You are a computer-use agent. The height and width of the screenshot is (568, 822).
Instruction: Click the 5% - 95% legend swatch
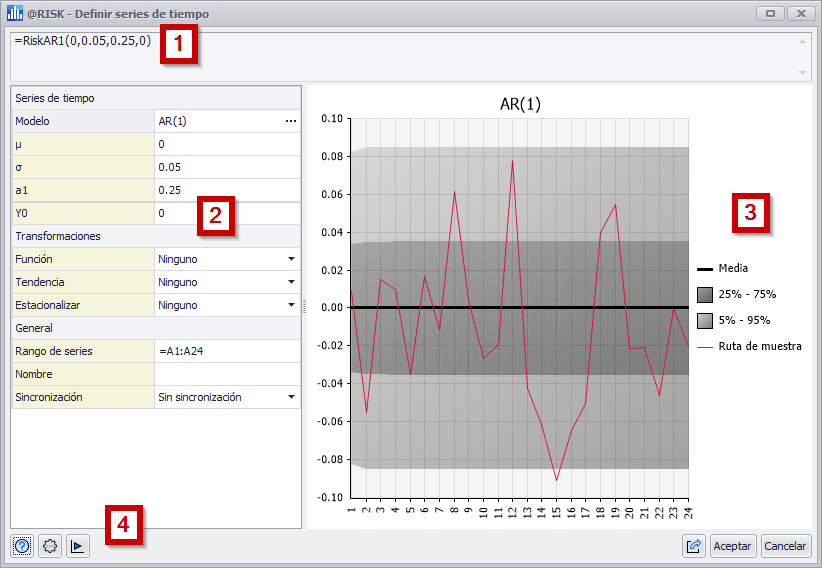(x=705, y=320)
